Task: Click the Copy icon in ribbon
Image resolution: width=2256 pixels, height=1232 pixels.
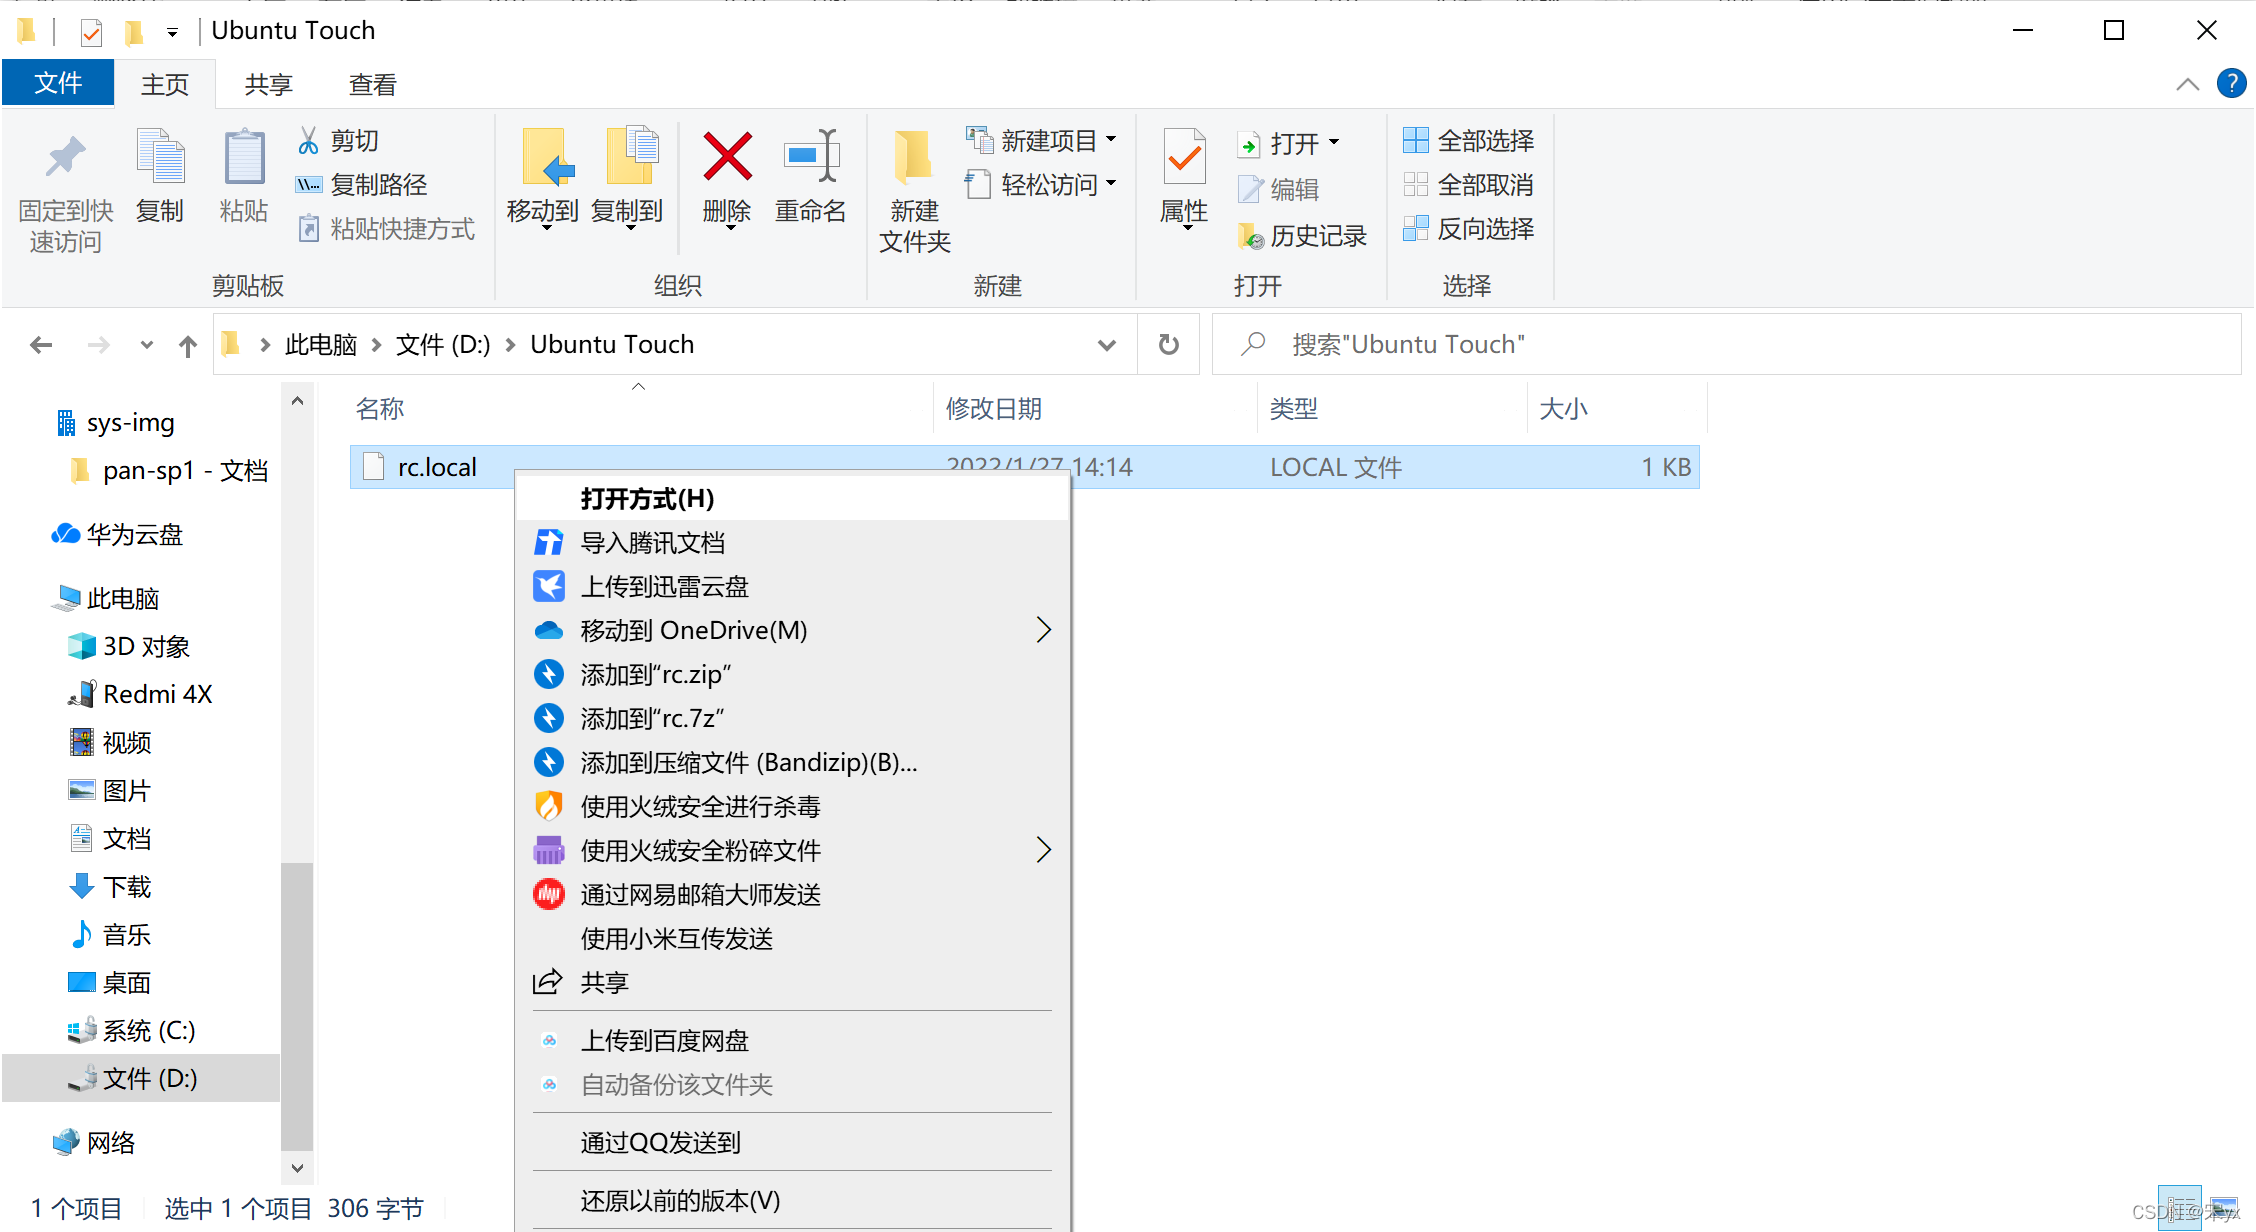Action: coord(160,157)
